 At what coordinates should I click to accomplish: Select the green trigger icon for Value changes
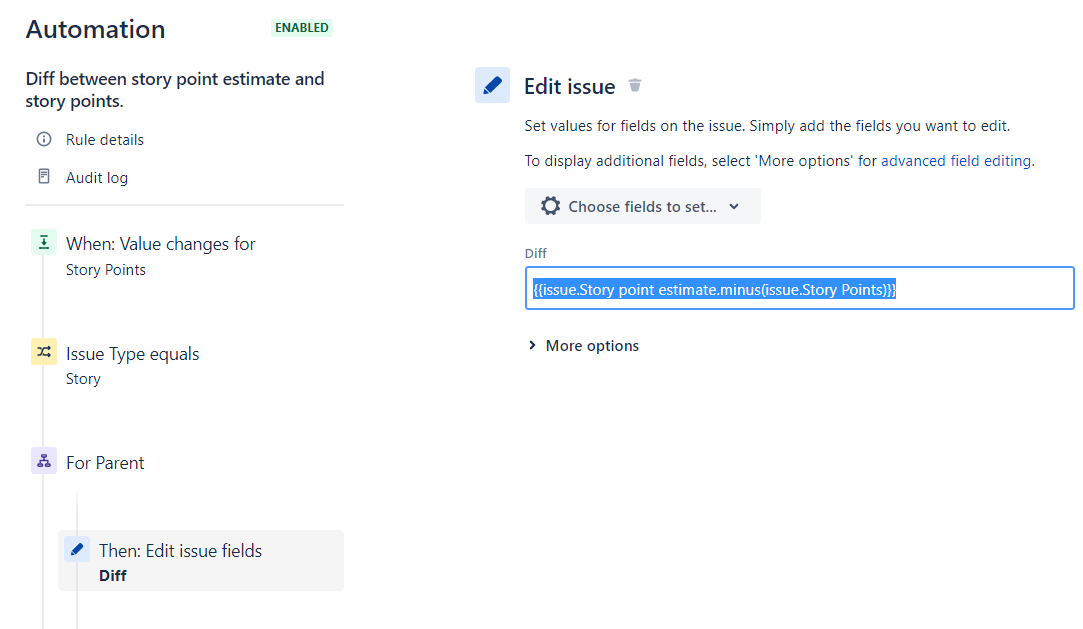tap(44, 242)
